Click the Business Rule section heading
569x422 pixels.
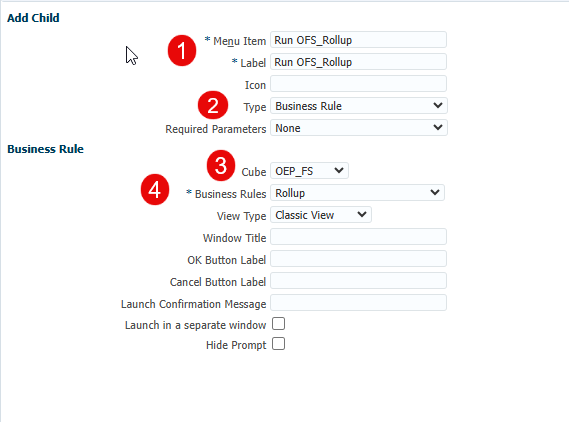[45, 149]
